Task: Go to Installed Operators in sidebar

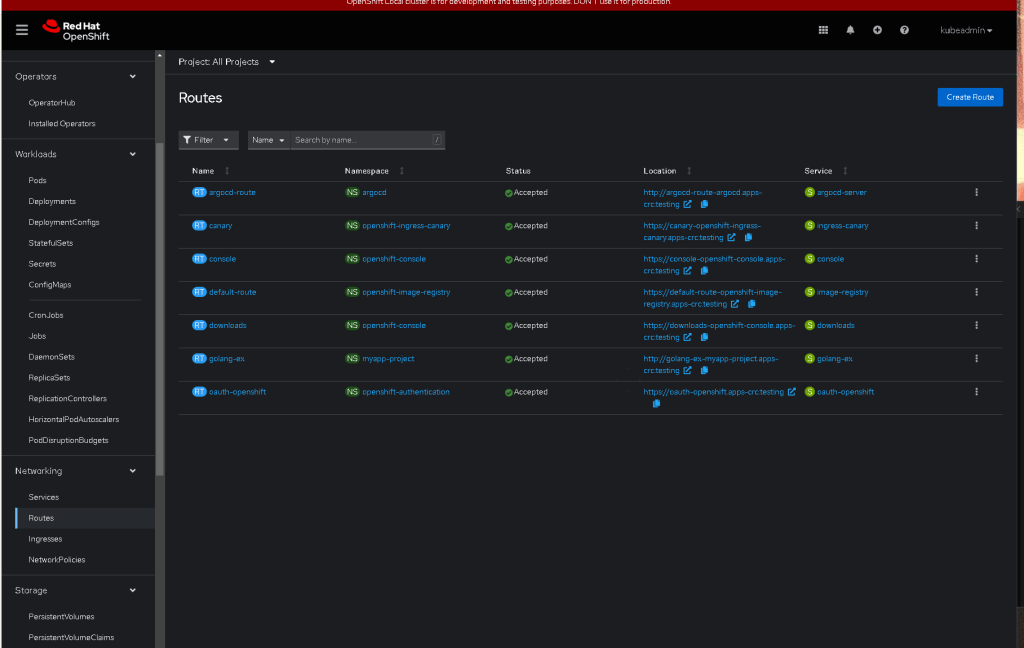Action: click(x=61, y=124)
